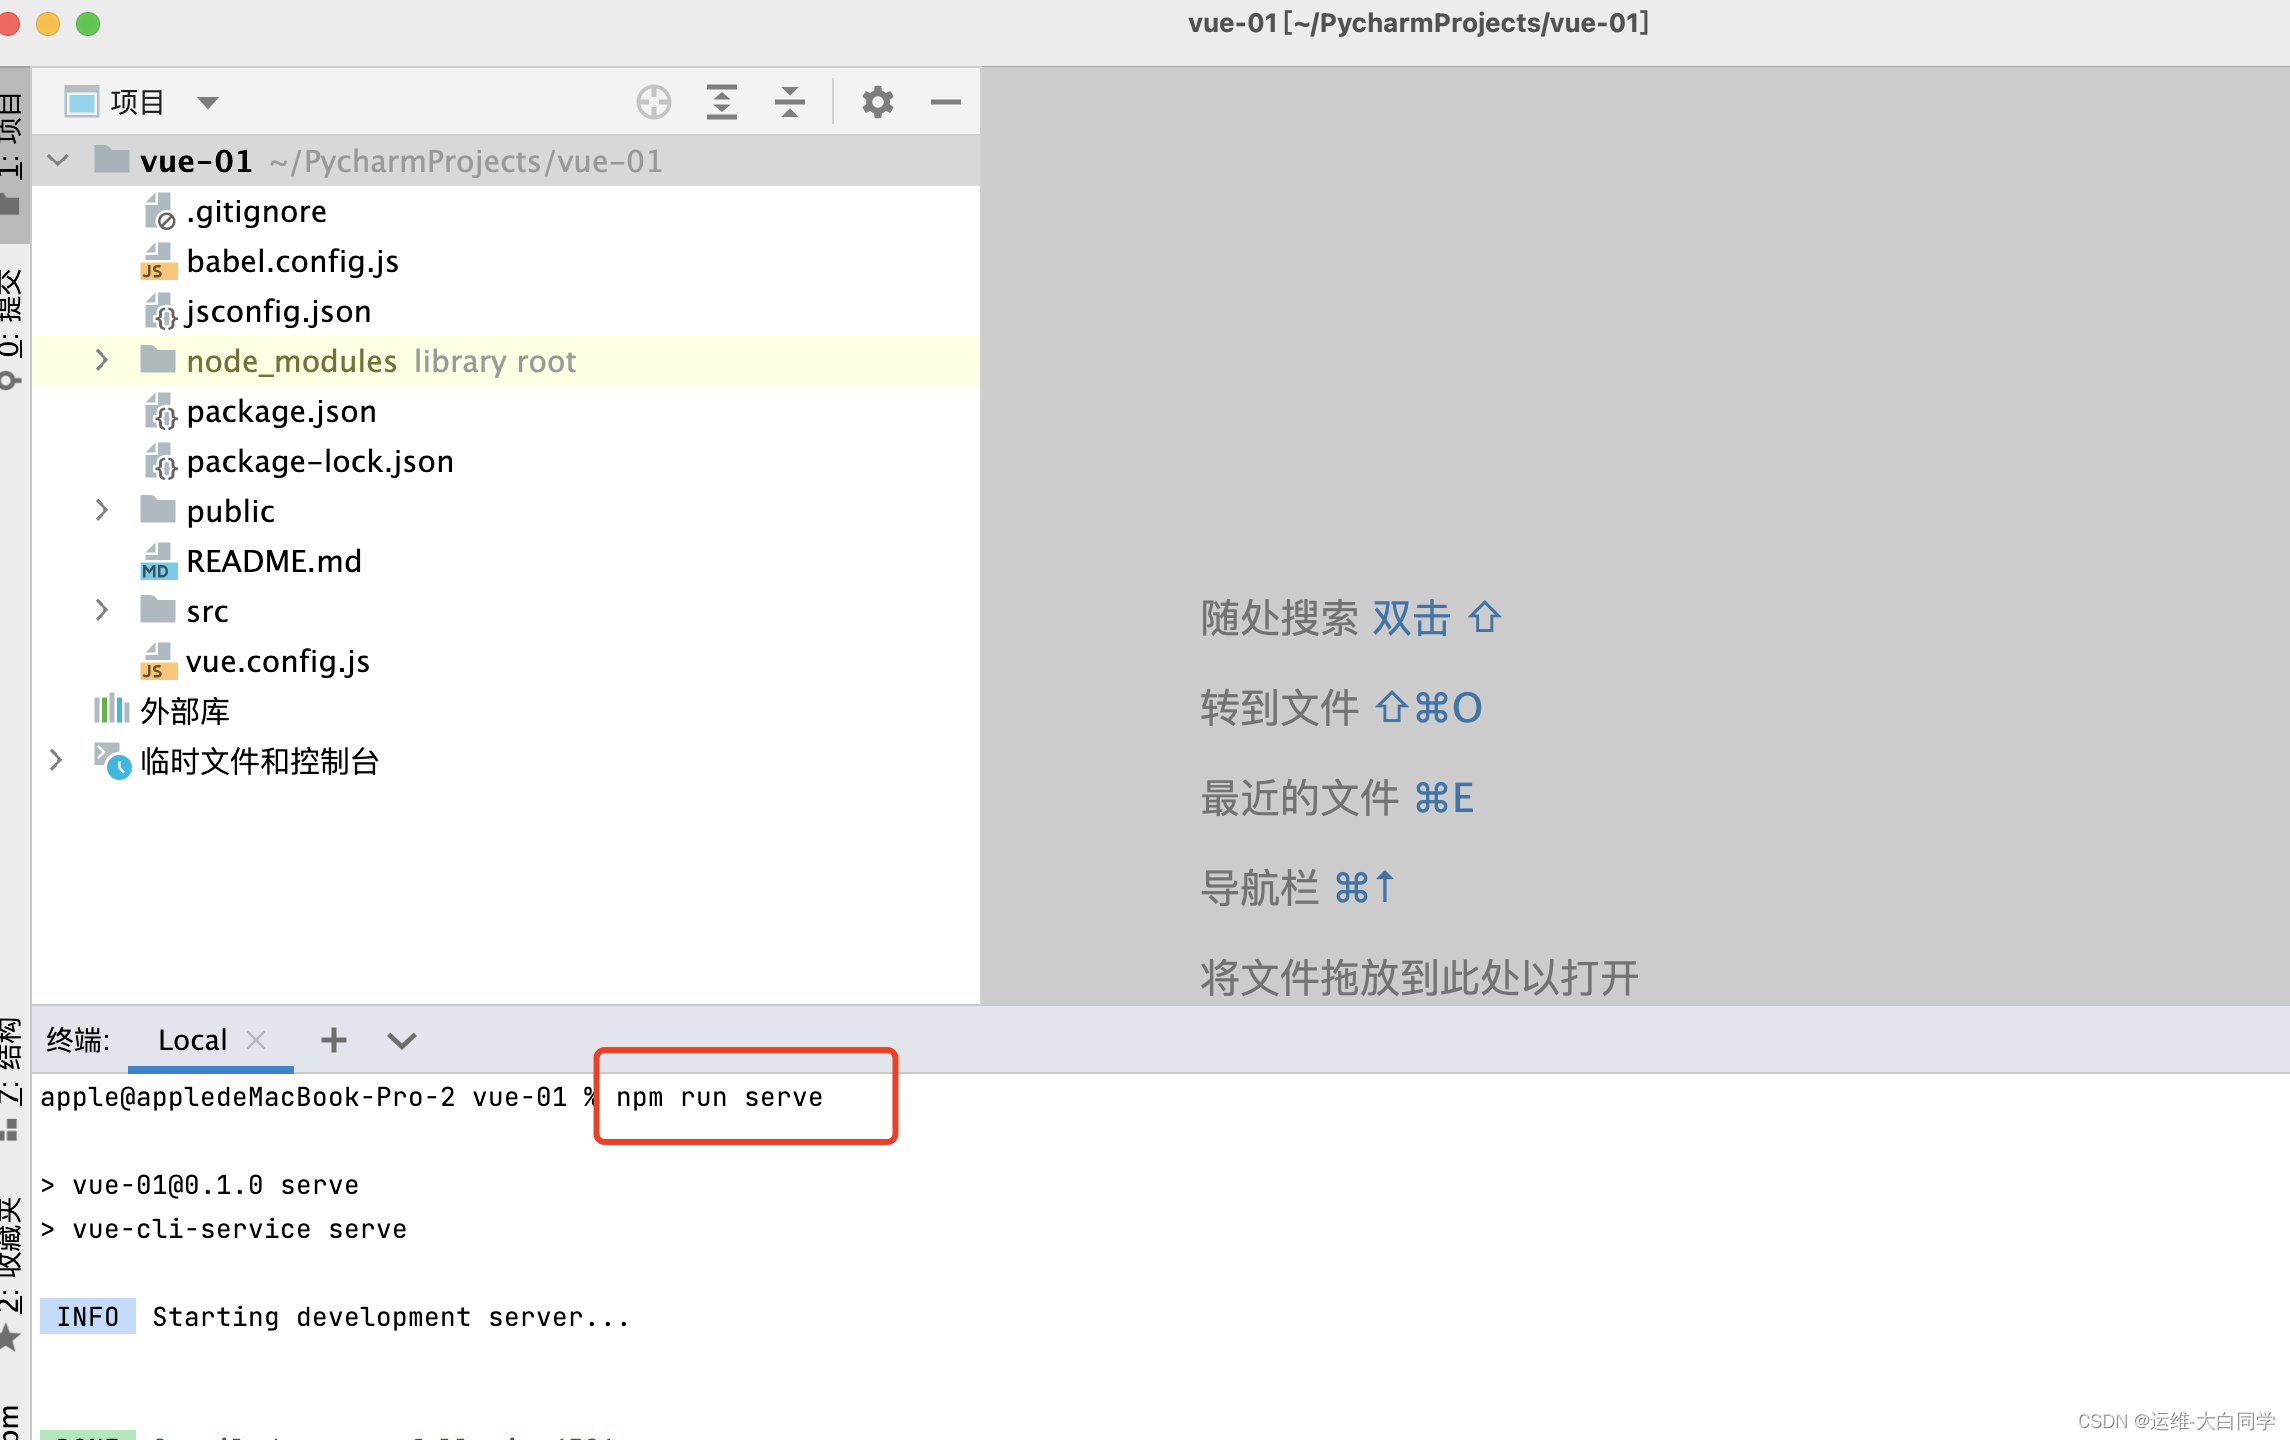Click the vue.config.js JS file icon
2290x1440 pixels.
coord(158,661)
